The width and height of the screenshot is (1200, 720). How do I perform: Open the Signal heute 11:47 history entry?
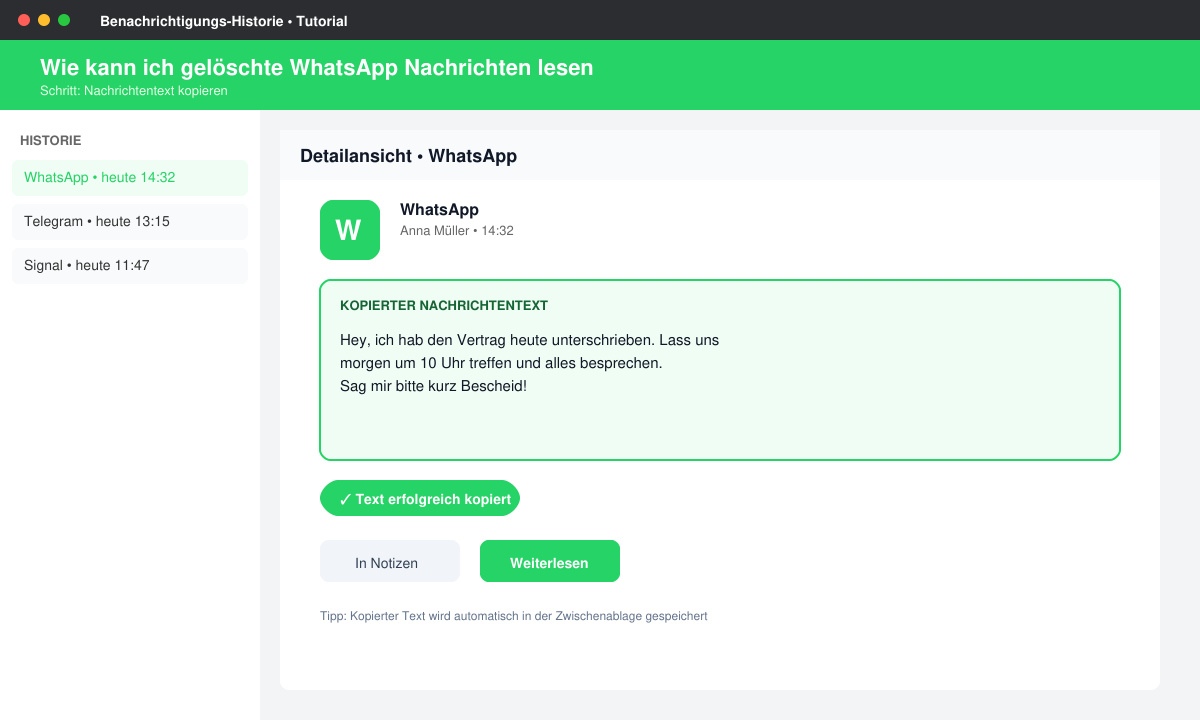pyautogui.click(x=130, y=266)
